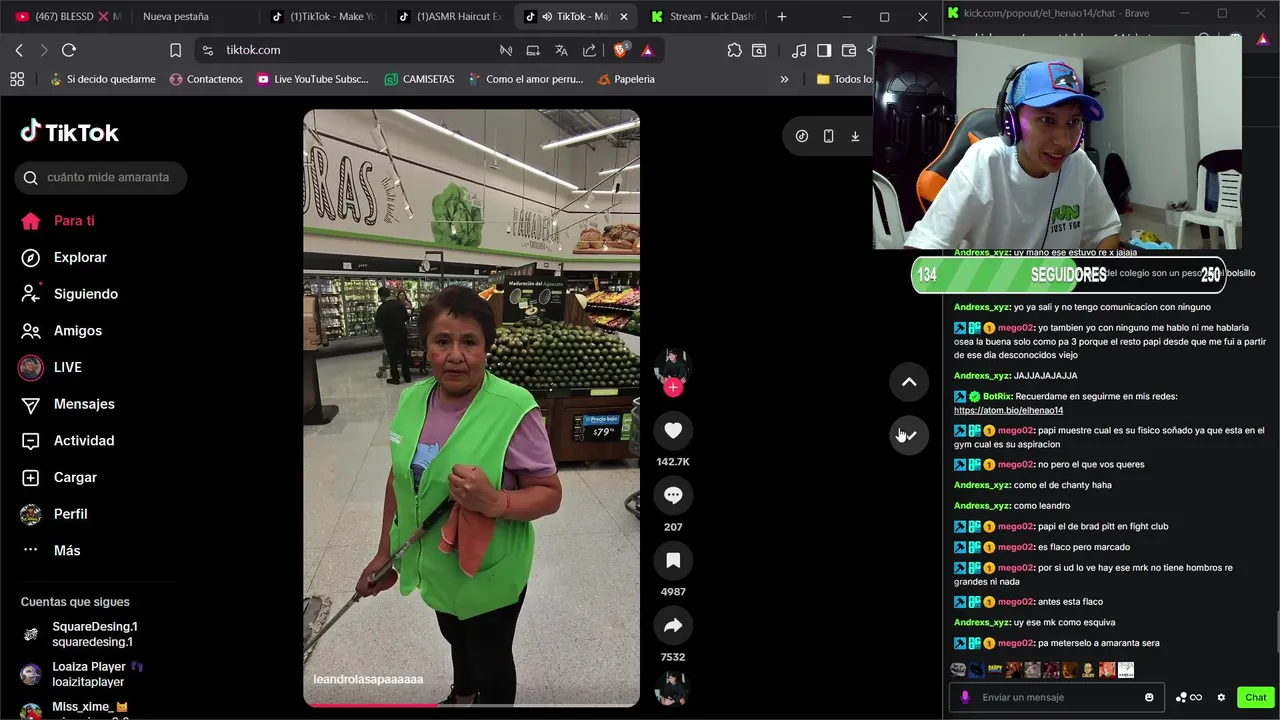Open the apps grid in bookmarks bar
The height and width of the screenshot is (720, 1280).
click(17, 79)
